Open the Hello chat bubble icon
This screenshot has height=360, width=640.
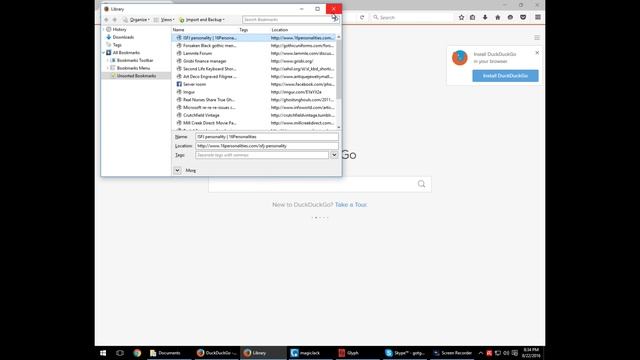click(x=510, y=18)
